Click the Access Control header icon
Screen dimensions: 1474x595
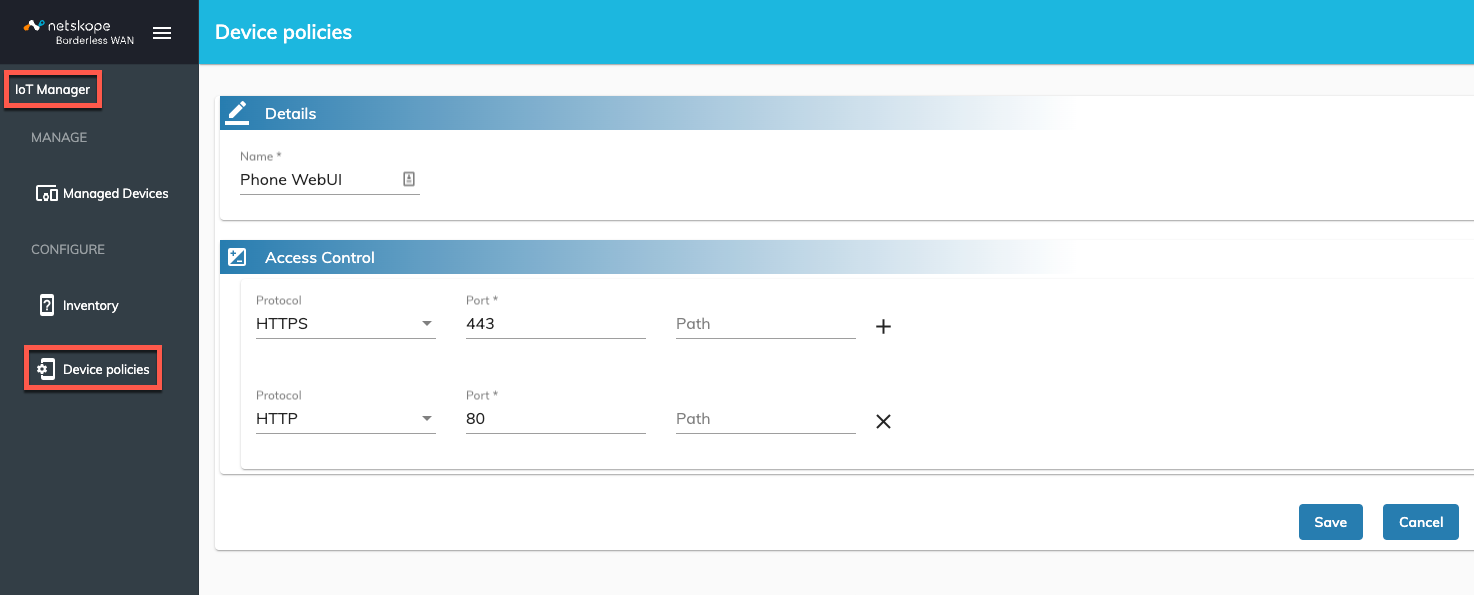(x=237, y=257)
